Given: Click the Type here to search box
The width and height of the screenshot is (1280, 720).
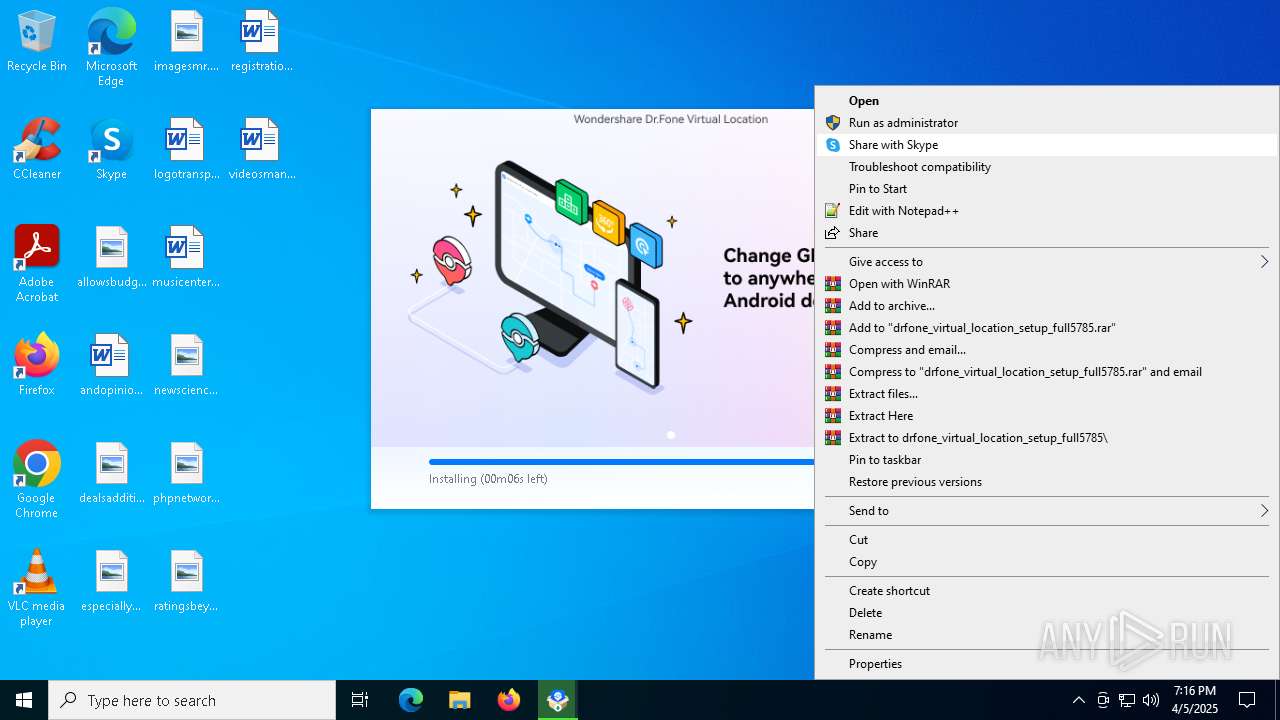Looking at the screenshot, I should 192,700.
